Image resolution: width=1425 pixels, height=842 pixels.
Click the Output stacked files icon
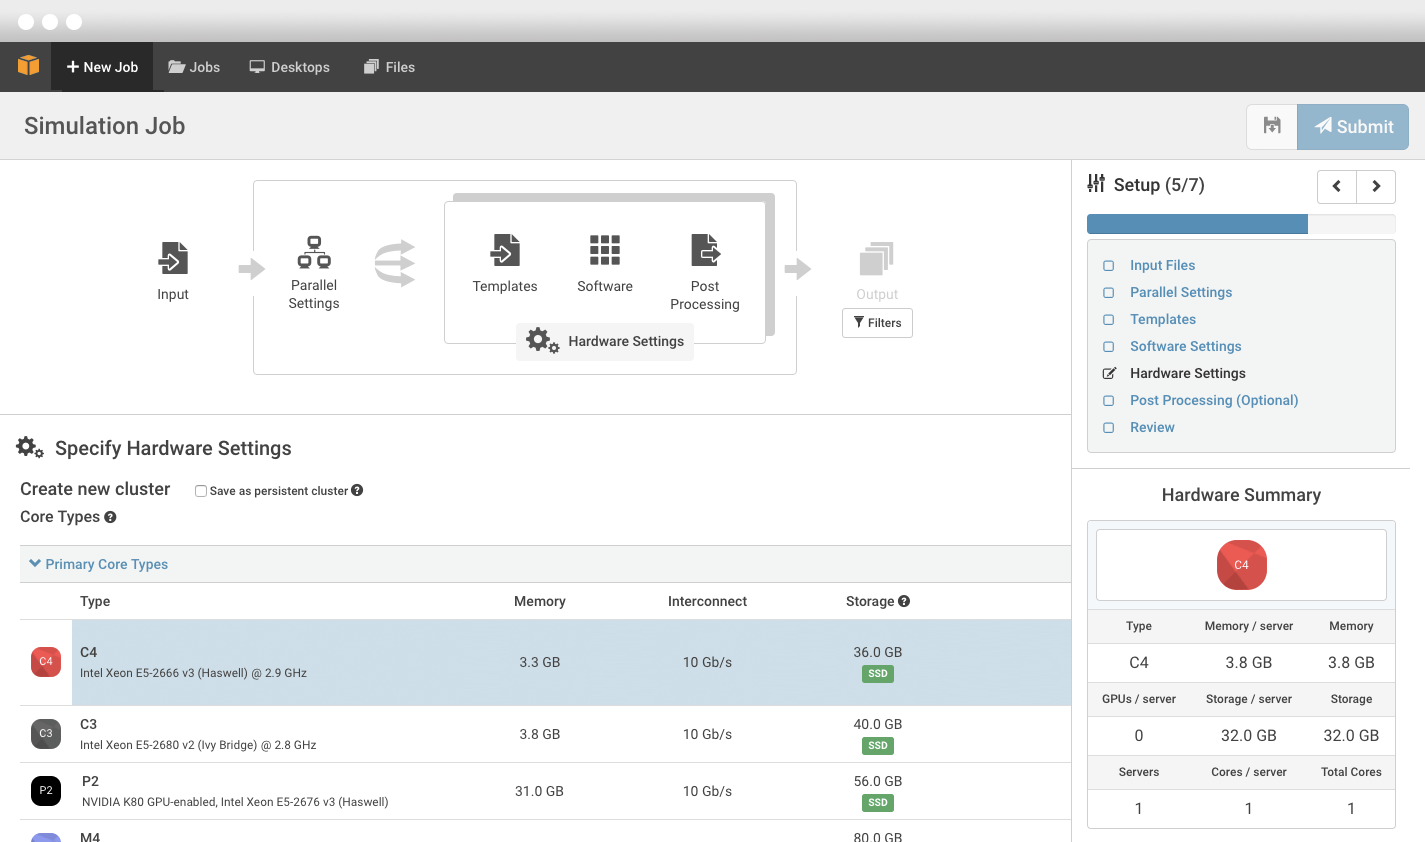pos(877,258)
